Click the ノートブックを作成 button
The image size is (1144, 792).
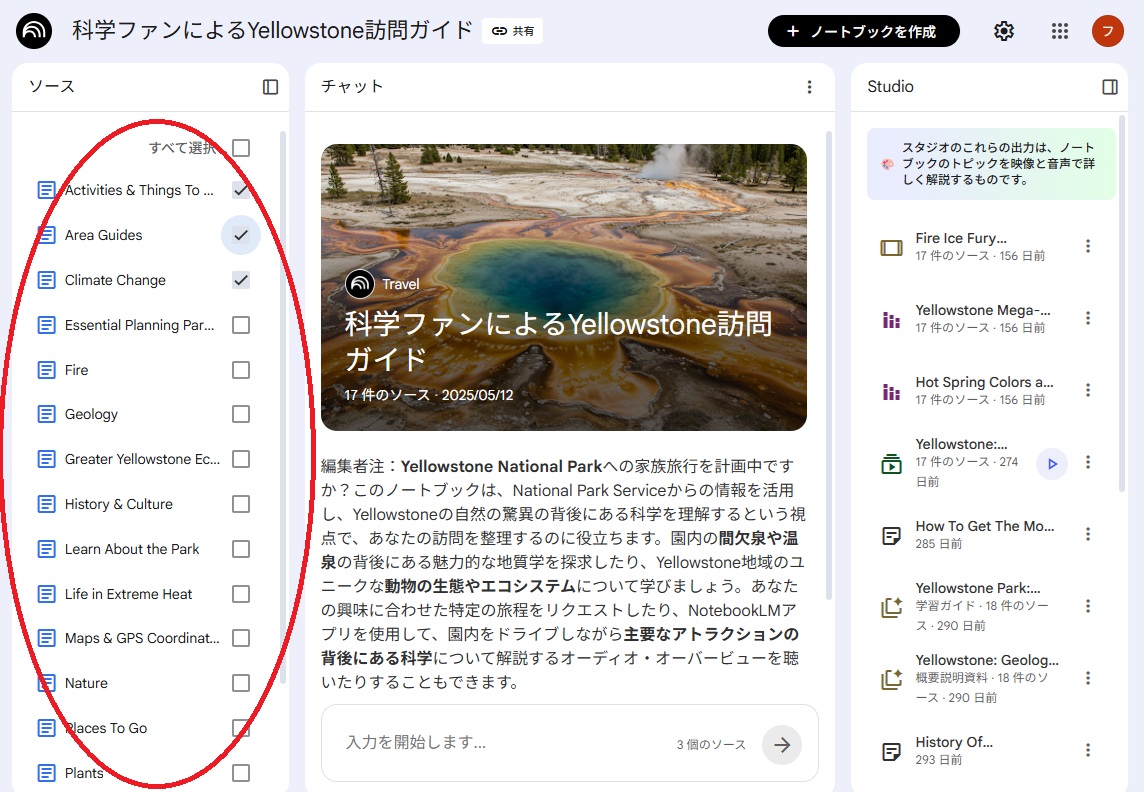(x=863, y=31)
